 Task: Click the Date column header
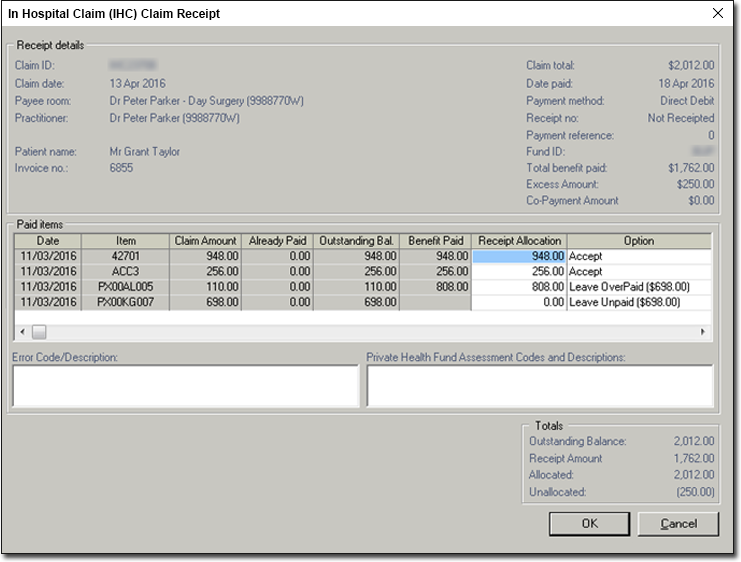[48, 241]
